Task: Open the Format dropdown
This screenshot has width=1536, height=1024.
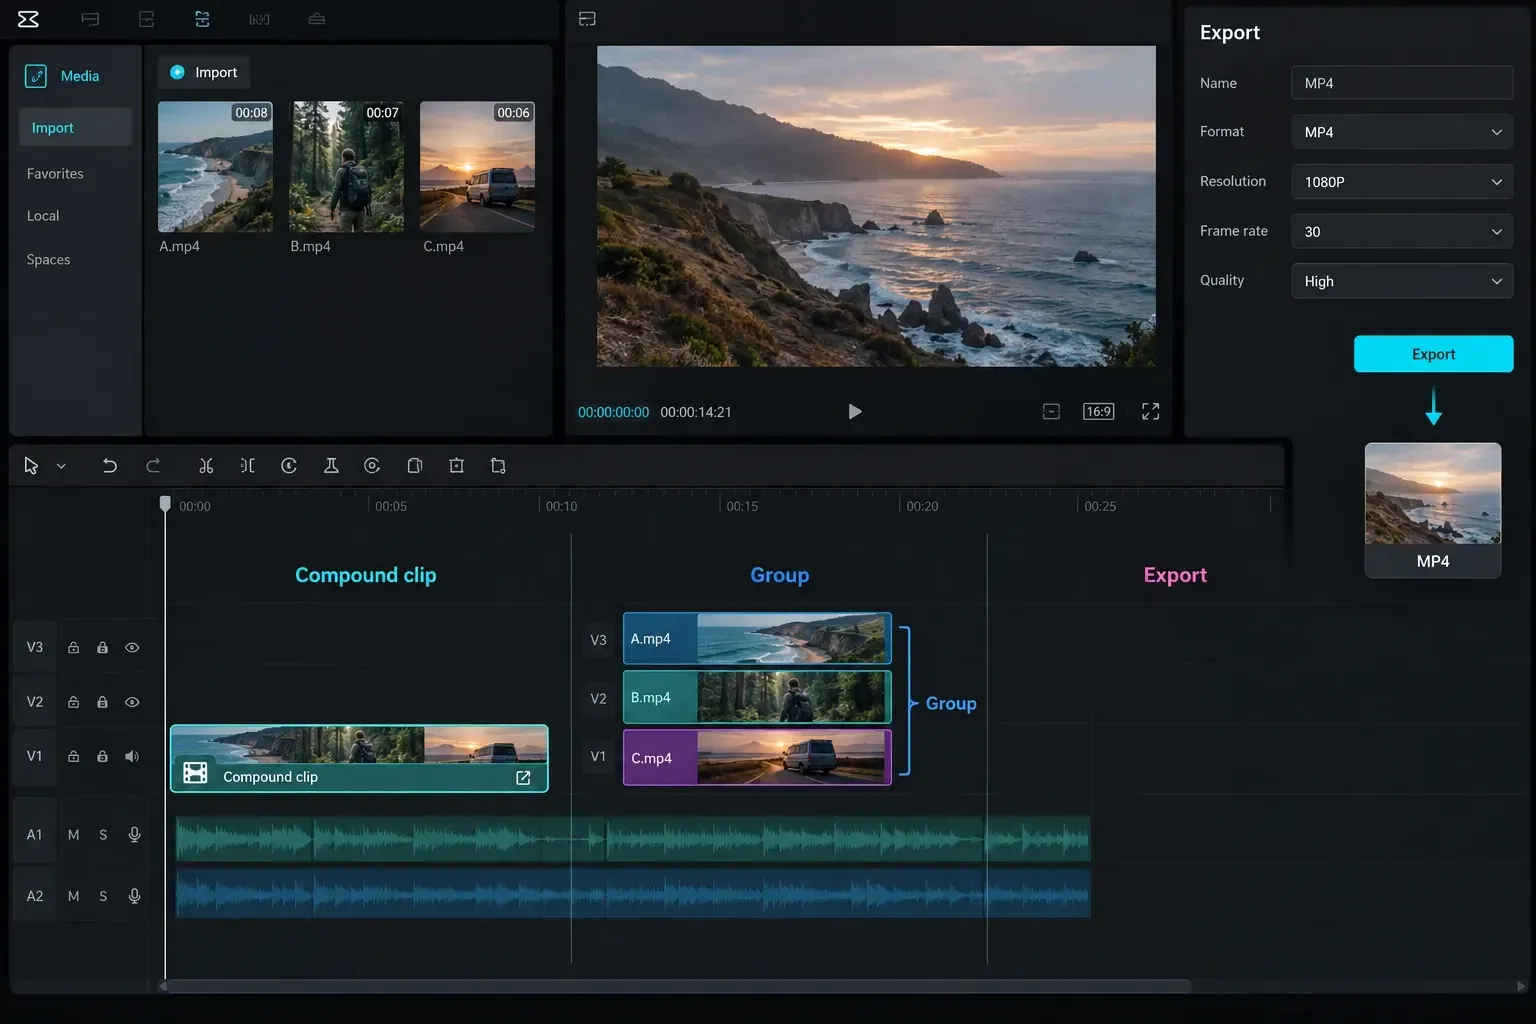Action: (1402, 132)
